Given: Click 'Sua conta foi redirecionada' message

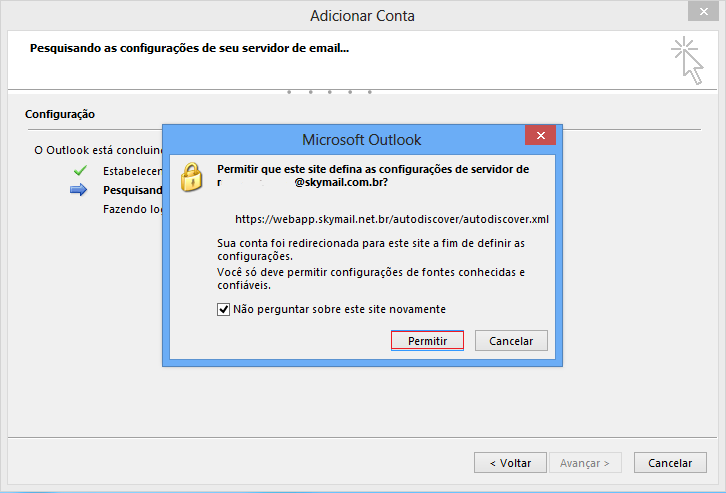Looking at the screenshot, I should tap(371, 250).
